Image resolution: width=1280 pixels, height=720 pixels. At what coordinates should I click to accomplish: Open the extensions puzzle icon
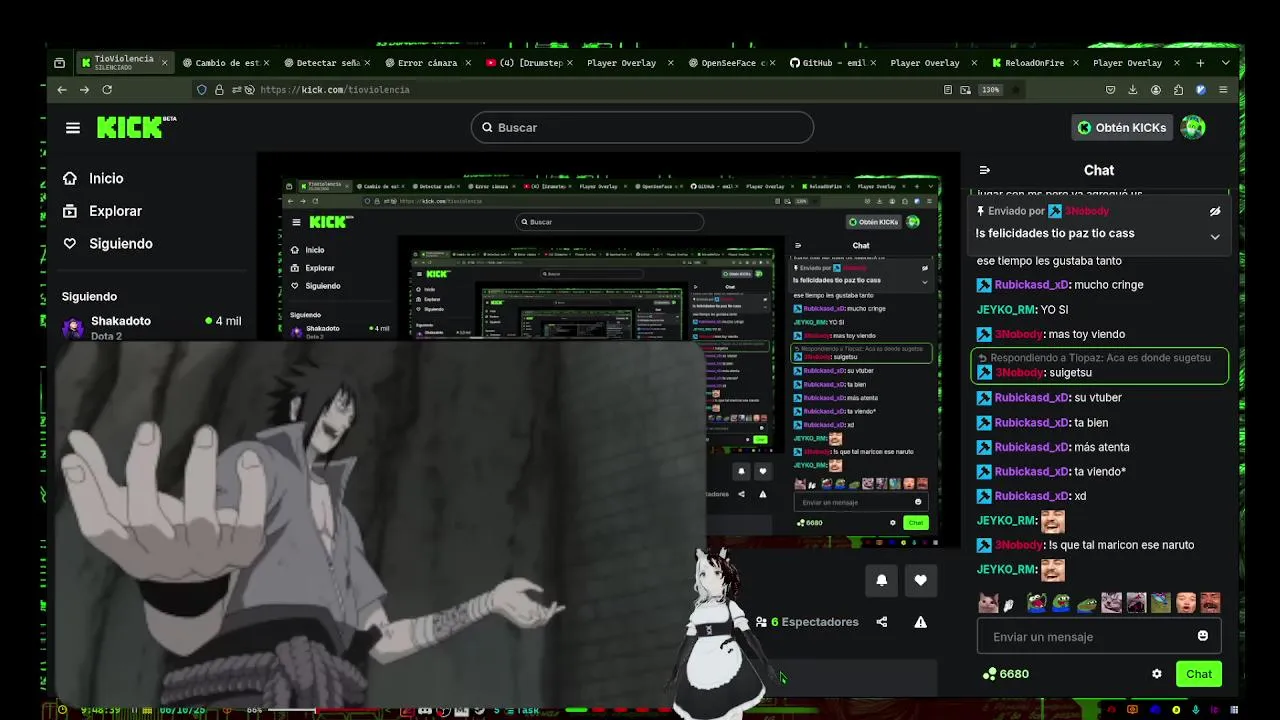1179,90
